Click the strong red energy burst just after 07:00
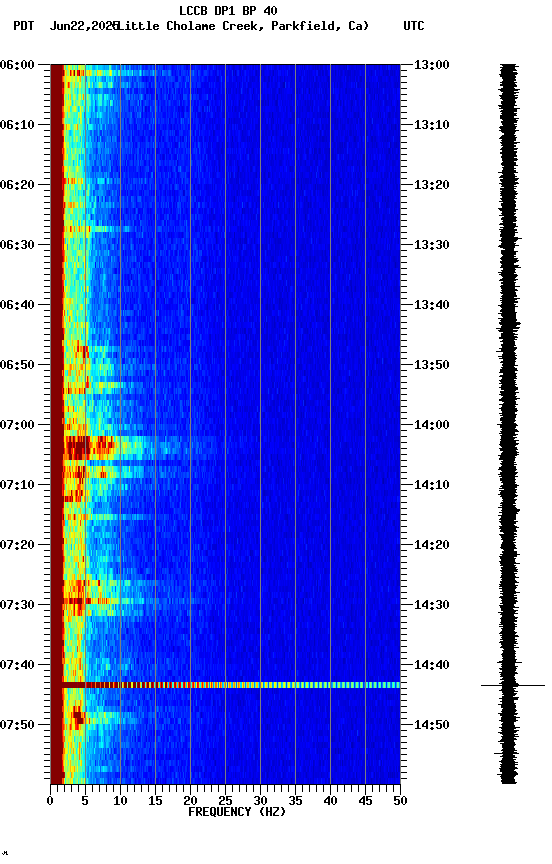Viewport: 552px width, 864px height. point(88,447)
